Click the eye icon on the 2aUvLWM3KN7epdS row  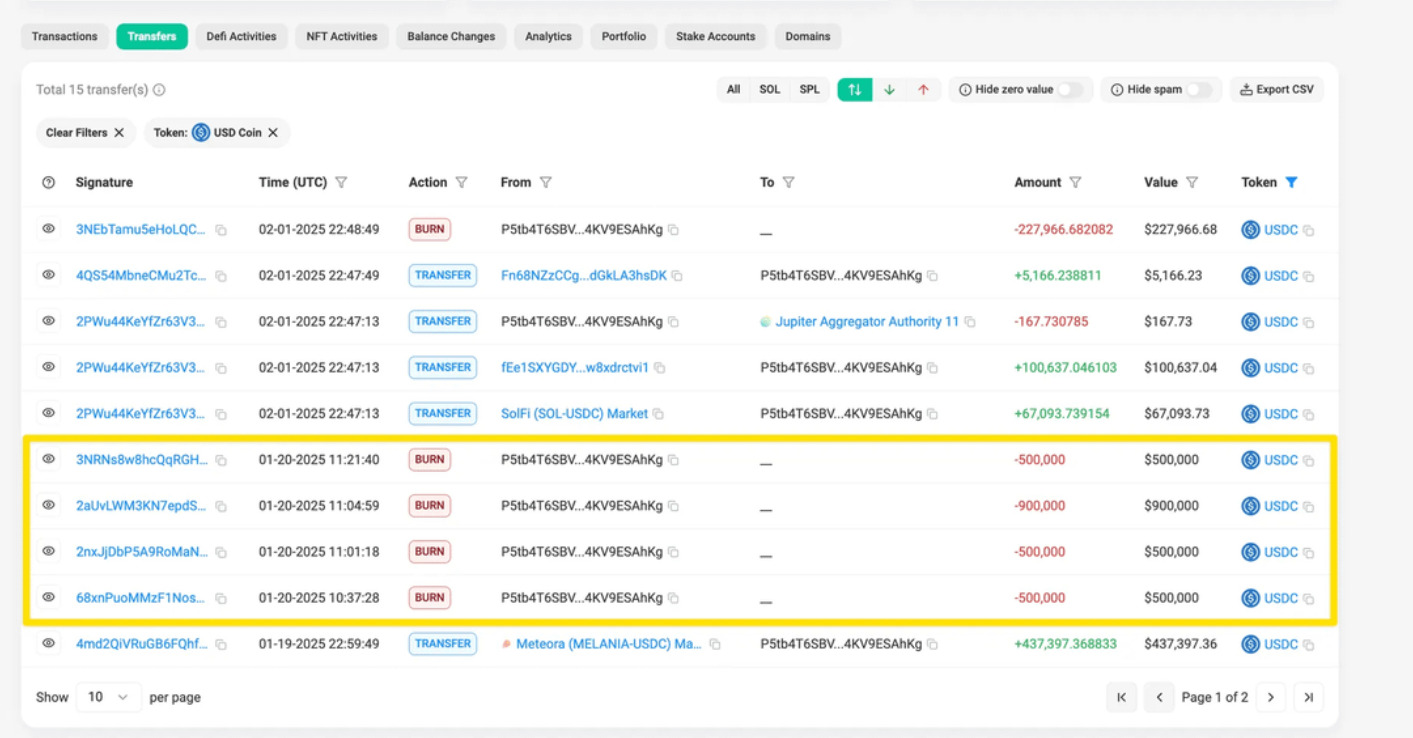pyautogui.click(x=48, y=505)
